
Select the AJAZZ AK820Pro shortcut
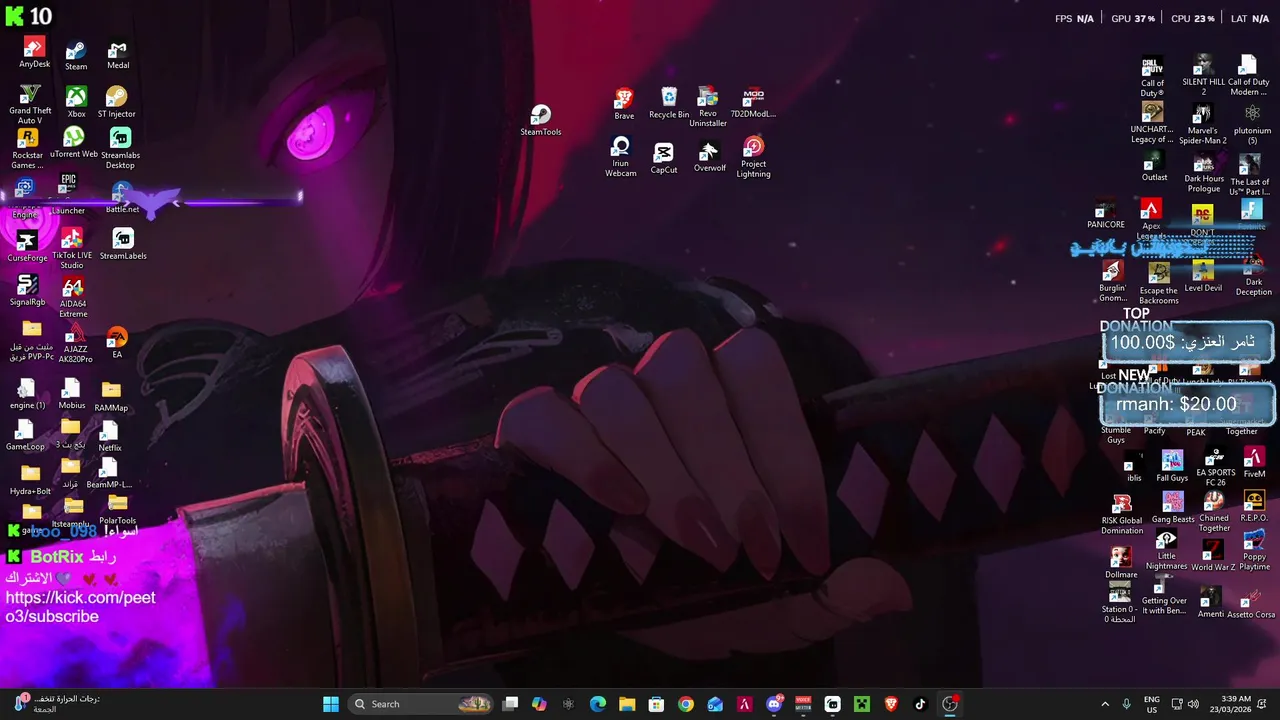pyautogui.click(x=75, y=344)
